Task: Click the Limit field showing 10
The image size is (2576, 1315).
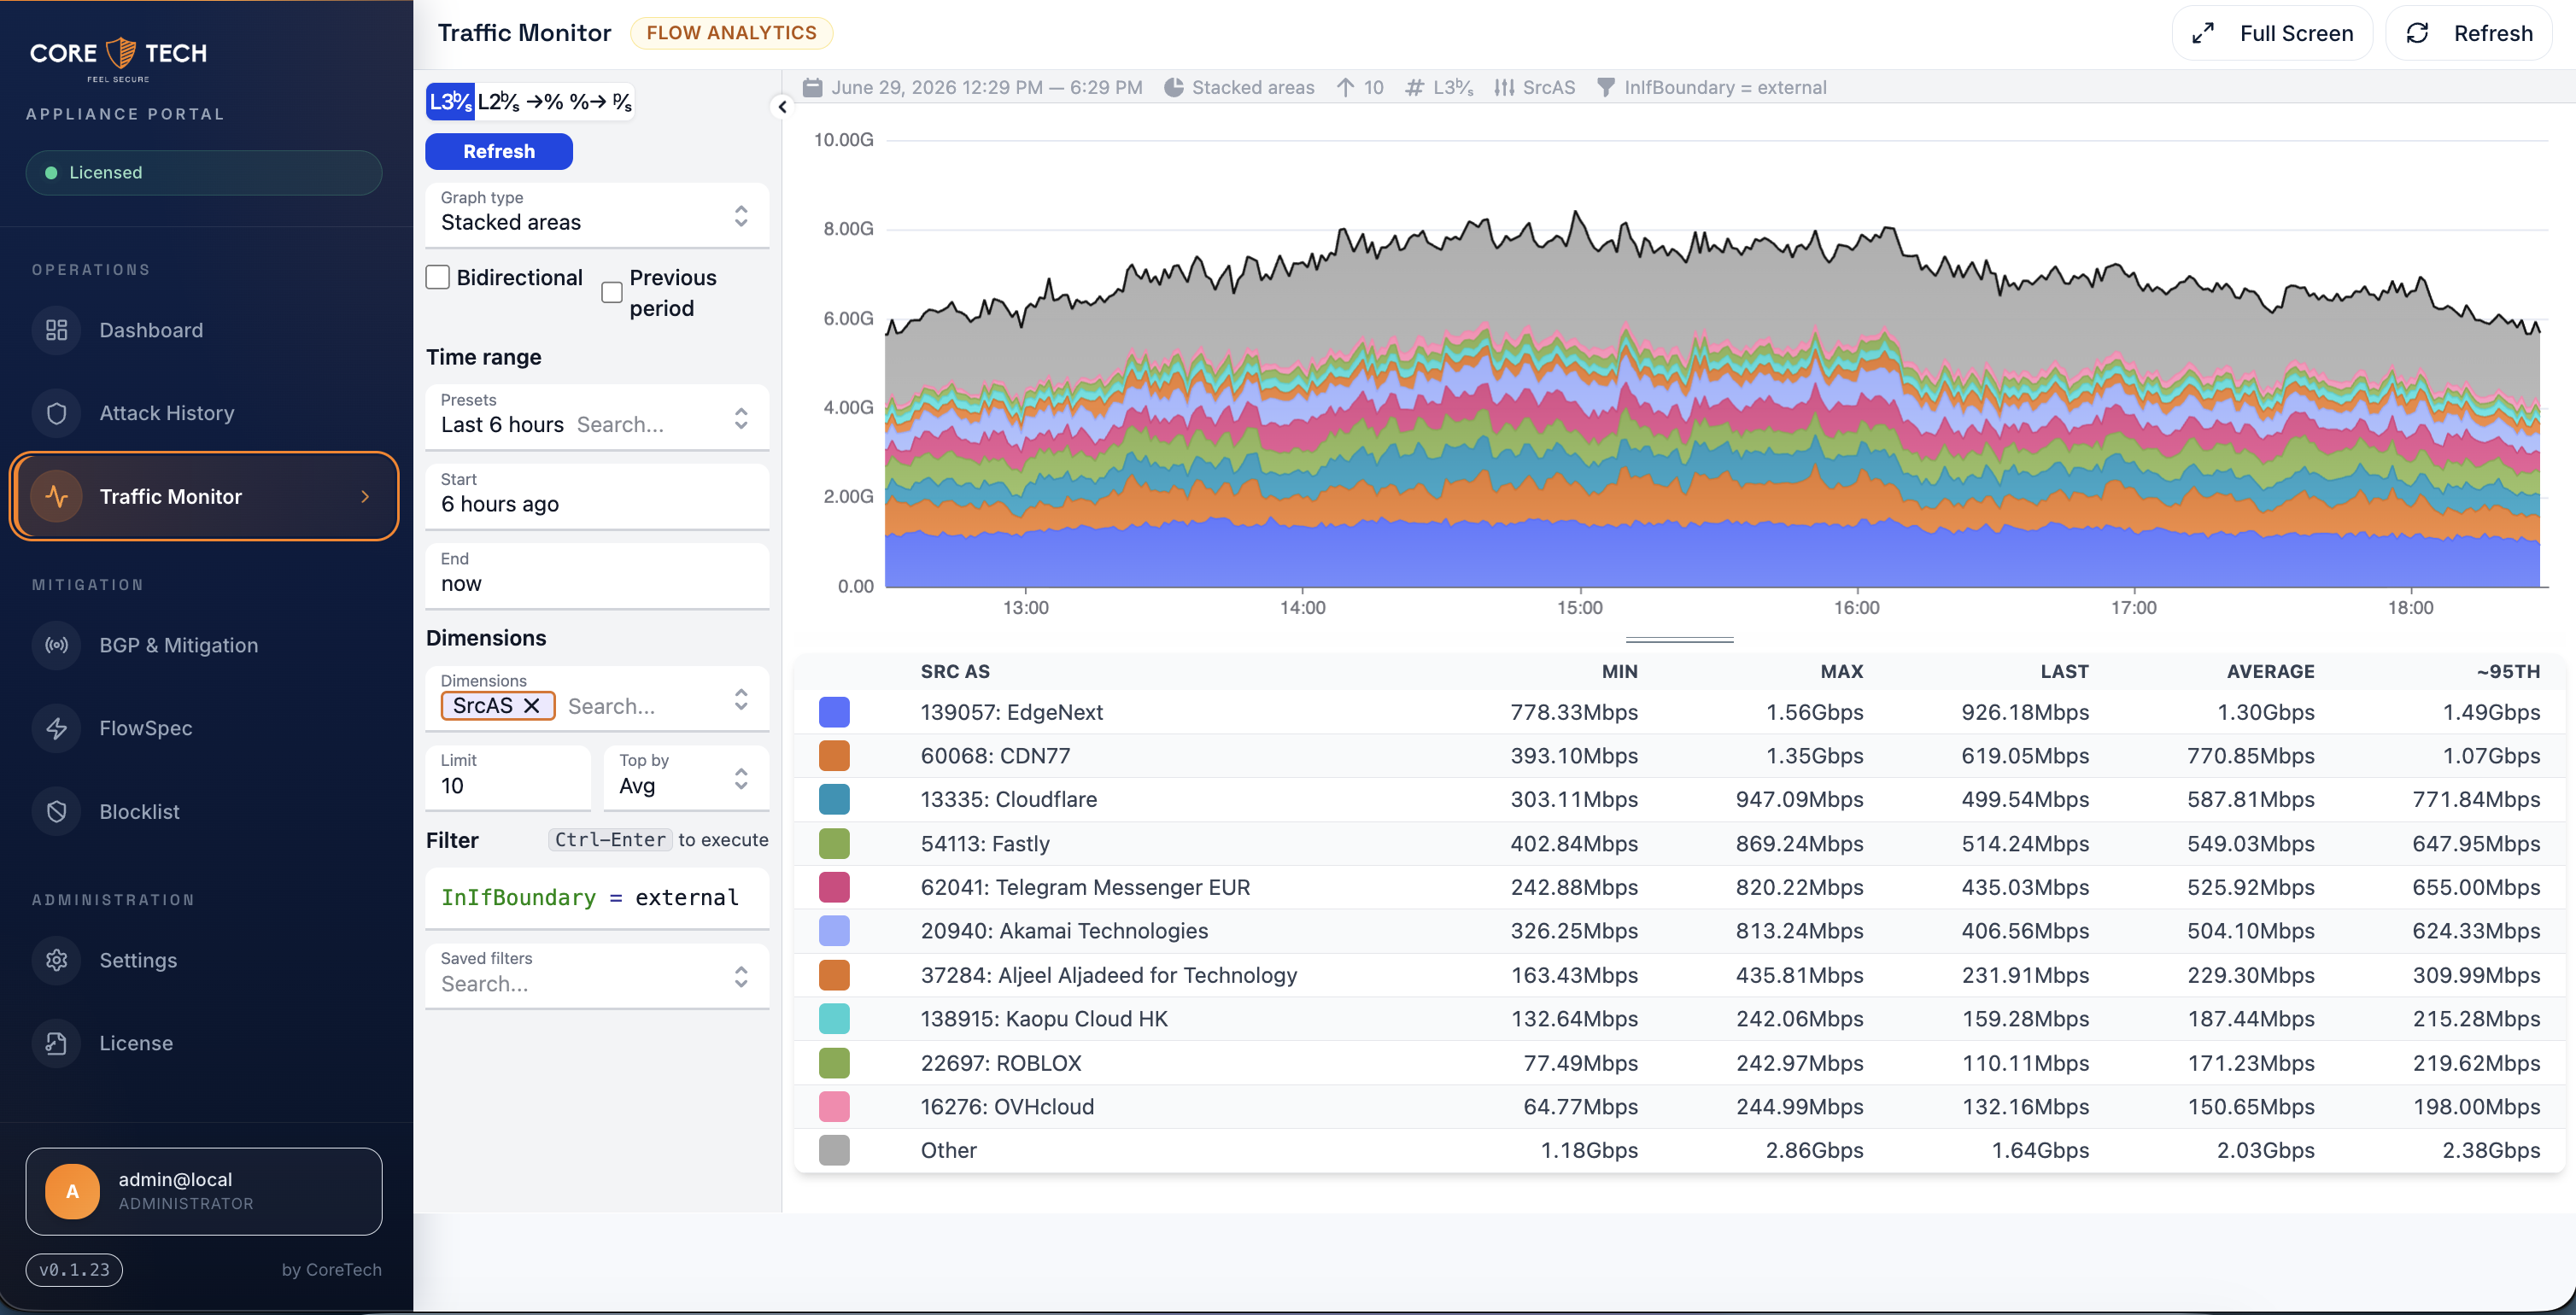Action: tap(508, 777)
